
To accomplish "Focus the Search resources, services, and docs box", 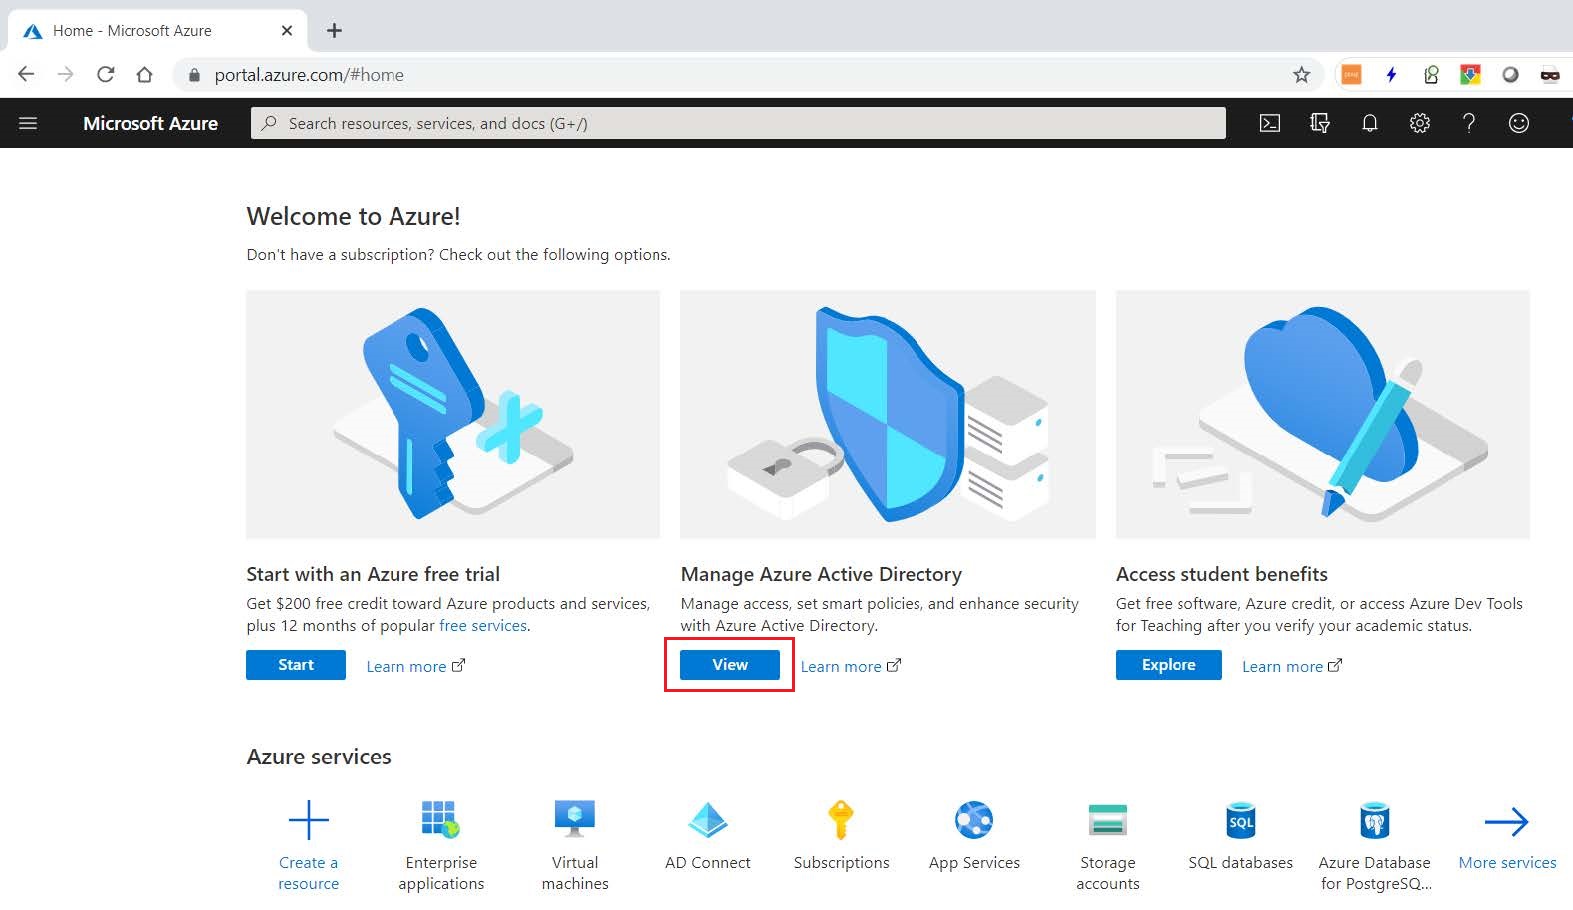I will (738, 123).
